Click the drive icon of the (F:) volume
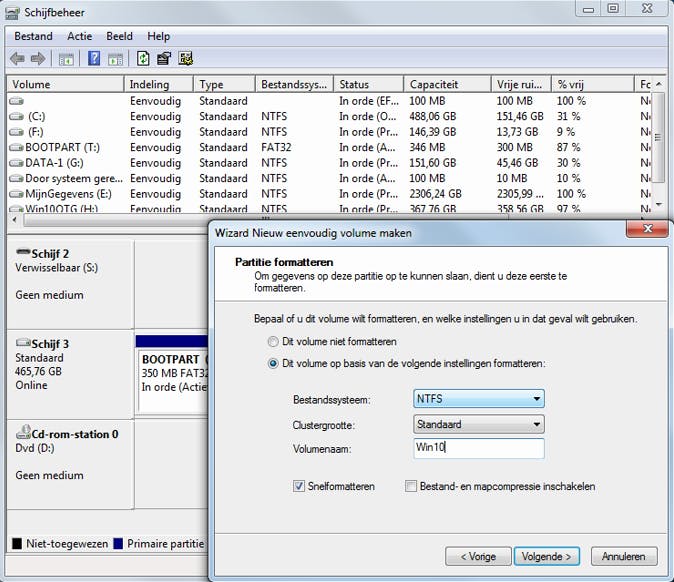This screenshot has width=674, height=582. click(x=16, y=132)
